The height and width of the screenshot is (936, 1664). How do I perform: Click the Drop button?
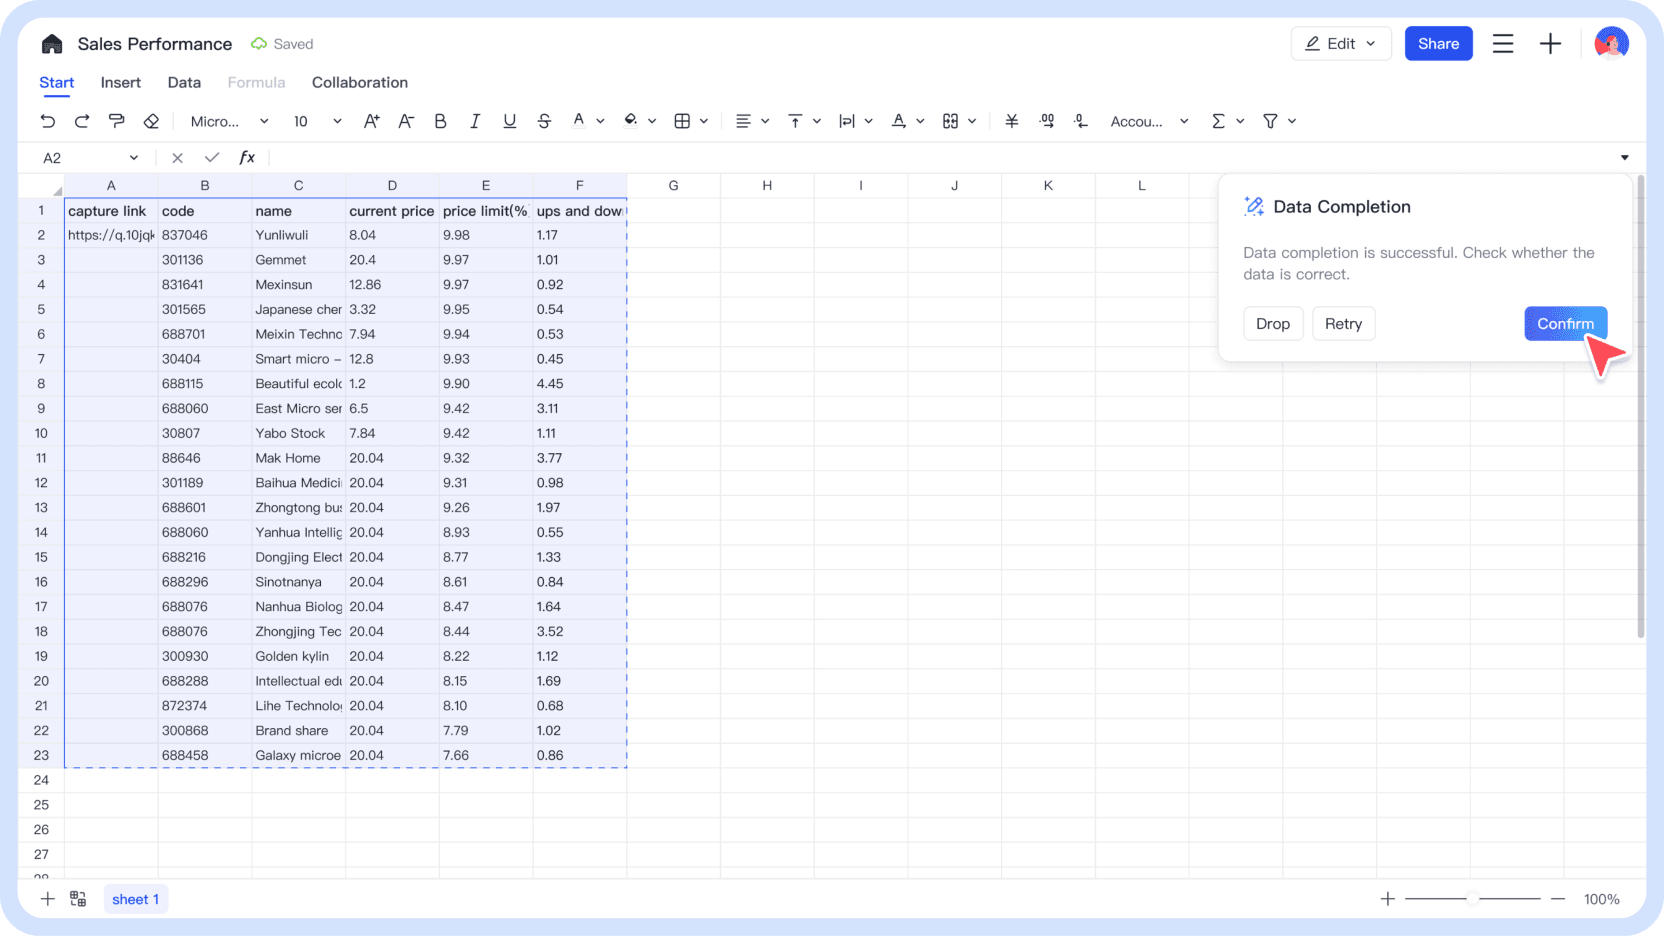pyautogui.click(x=1273, y=324)
